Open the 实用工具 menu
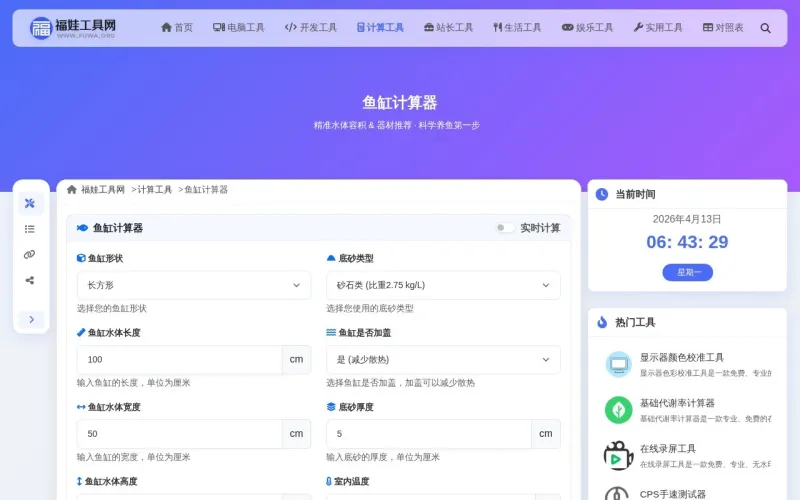800x500 pixels. [x=658, y=28]
